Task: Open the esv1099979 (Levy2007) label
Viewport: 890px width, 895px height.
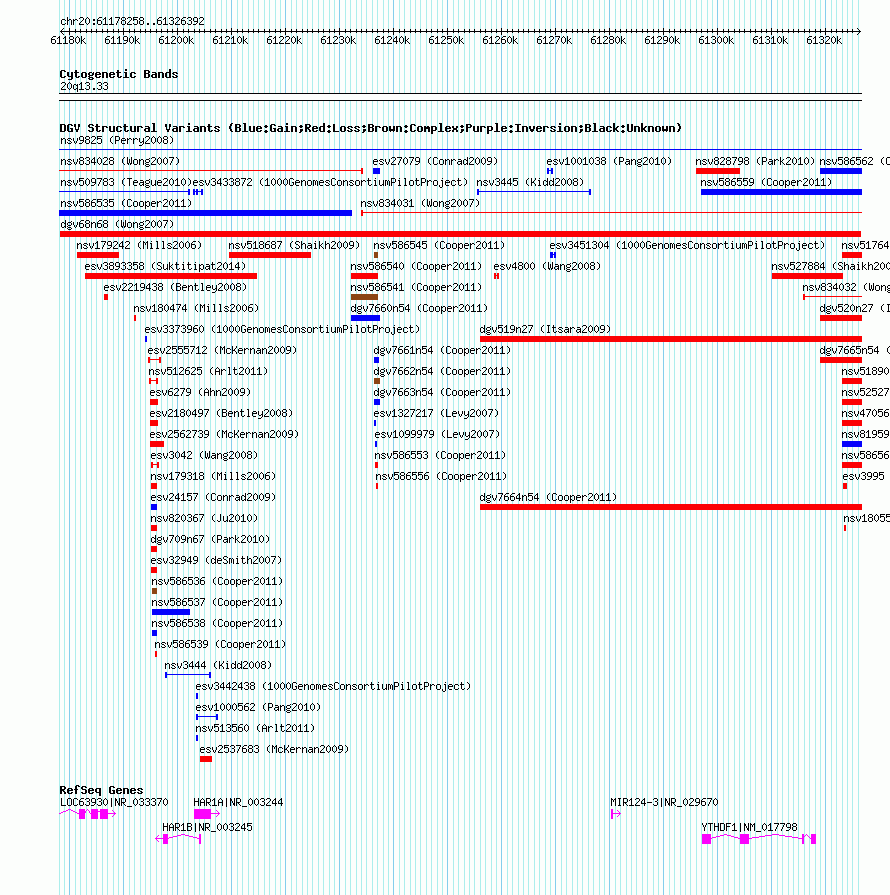Action: point(437,435)
